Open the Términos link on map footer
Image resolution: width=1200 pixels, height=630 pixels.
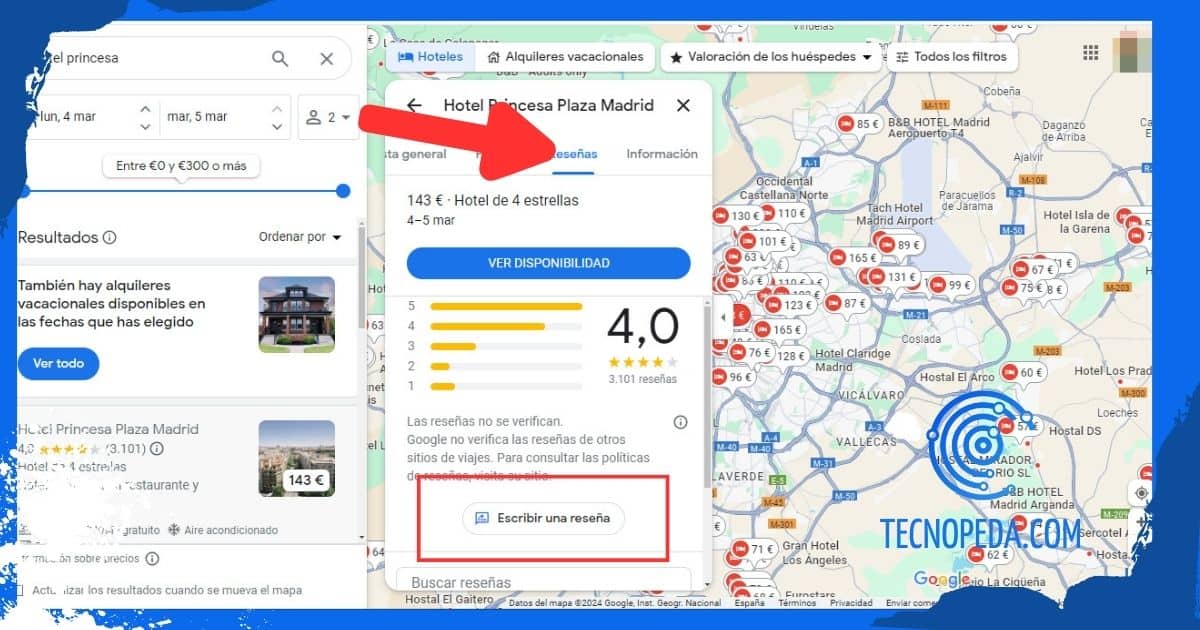[797, 603]
